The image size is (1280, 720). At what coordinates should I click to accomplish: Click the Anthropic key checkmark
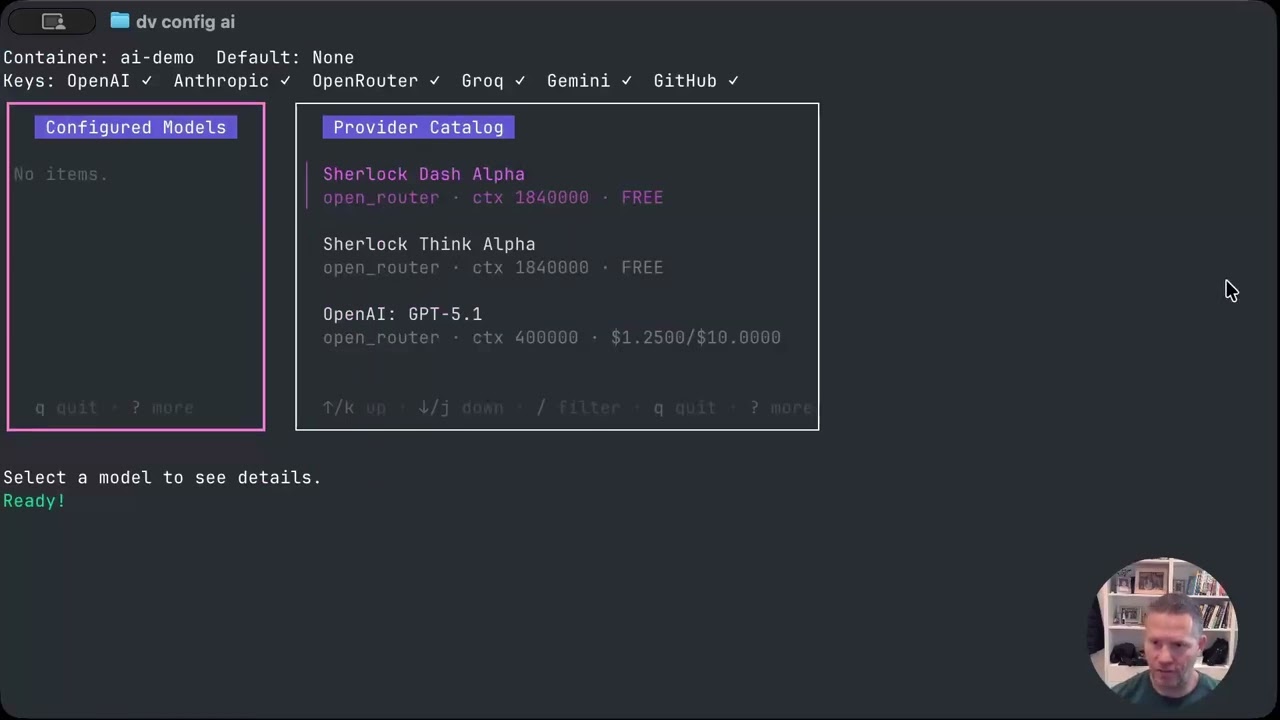pyautogui.click(x=285, y=81)
